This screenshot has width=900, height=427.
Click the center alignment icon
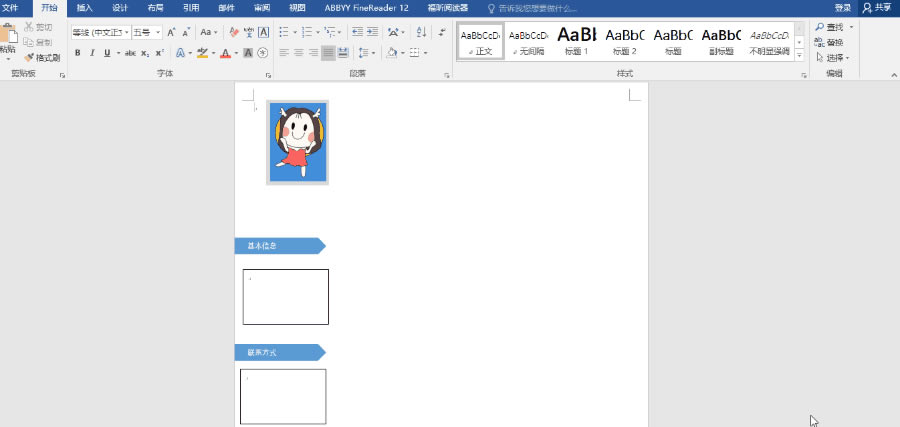[x=298, y=53]
